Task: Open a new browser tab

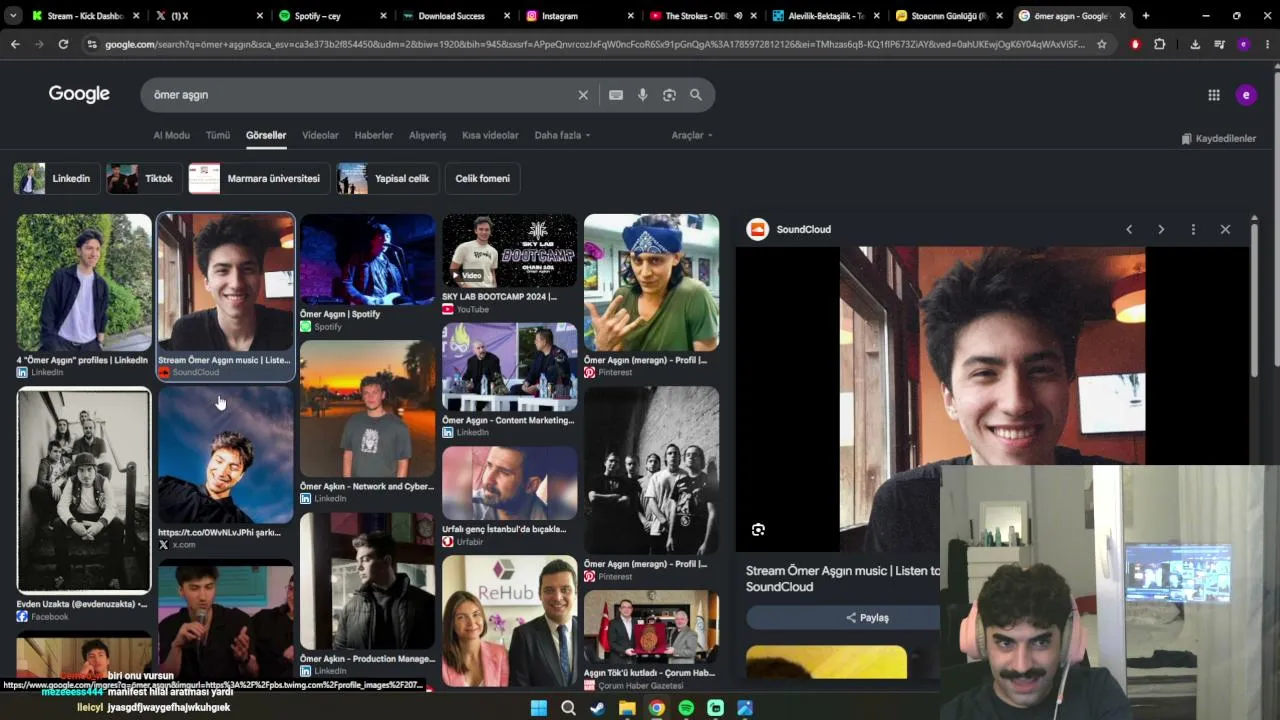Action: coord(1146,16)
